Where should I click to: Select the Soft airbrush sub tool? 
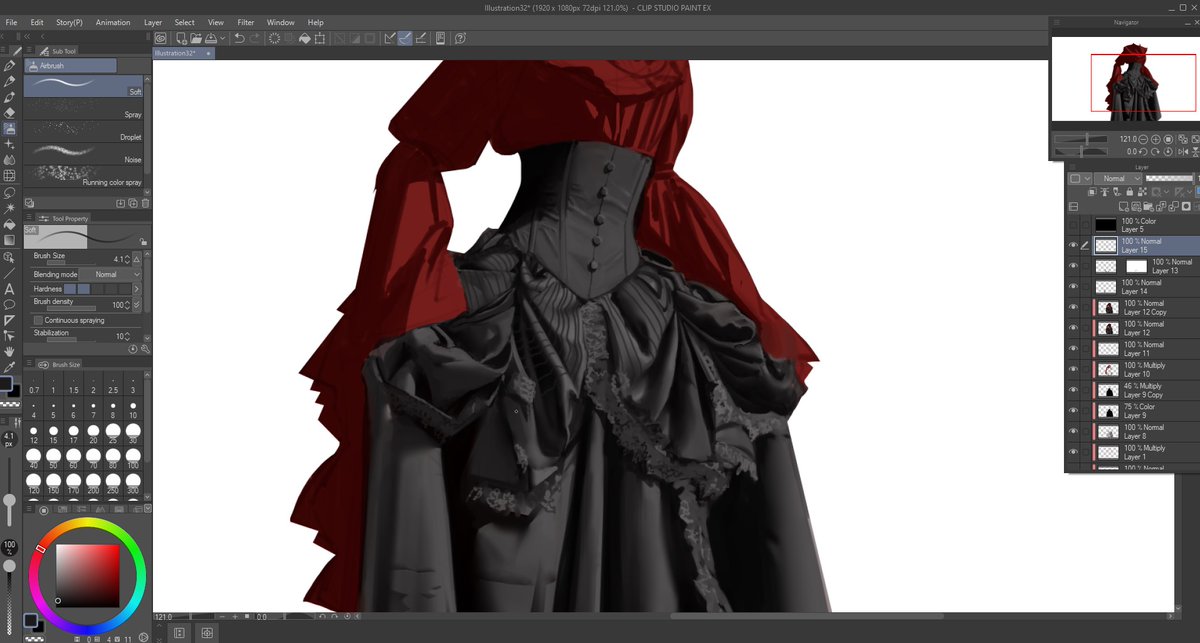[x=84, y=84]
